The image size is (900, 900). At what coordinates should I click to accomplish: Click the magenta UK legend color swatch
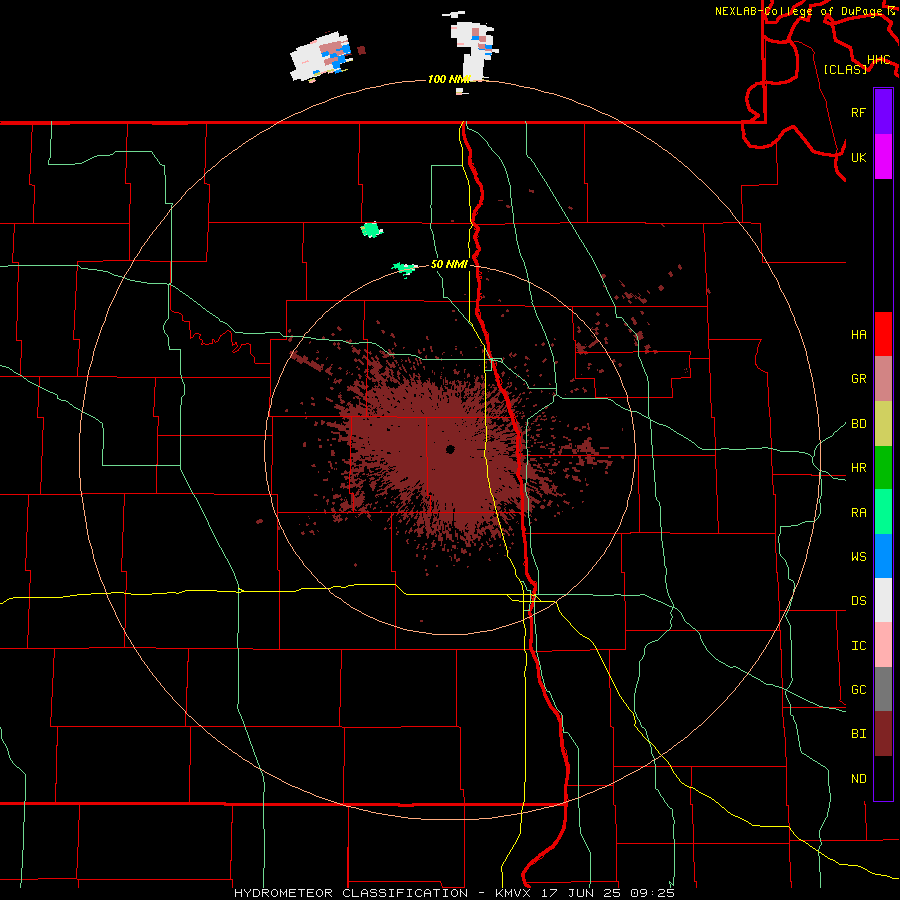[883, 157]
